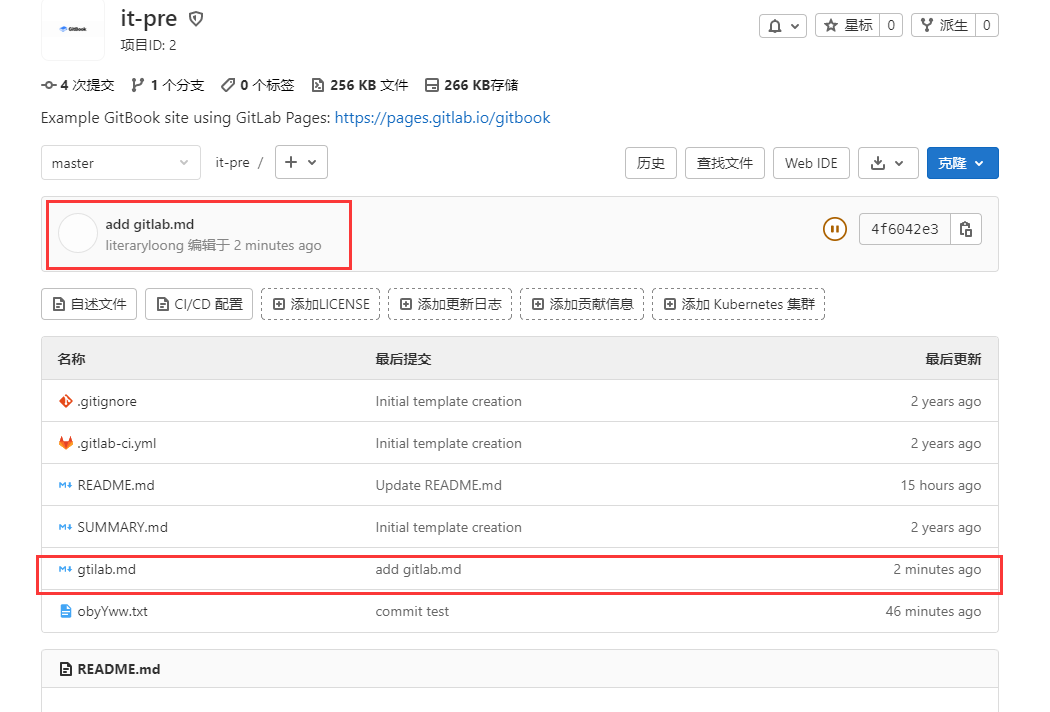This screenshot has height=712, width=1050.
Task: Click the 历史 history button
Action: (651, 163)
